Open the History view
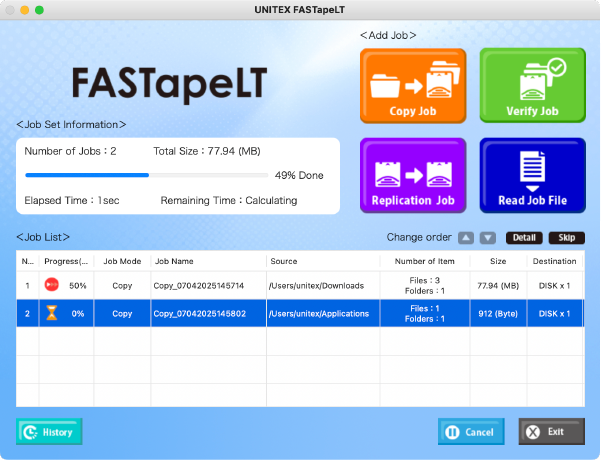Viewport: 601px width, 460px height. click(49, 432)
